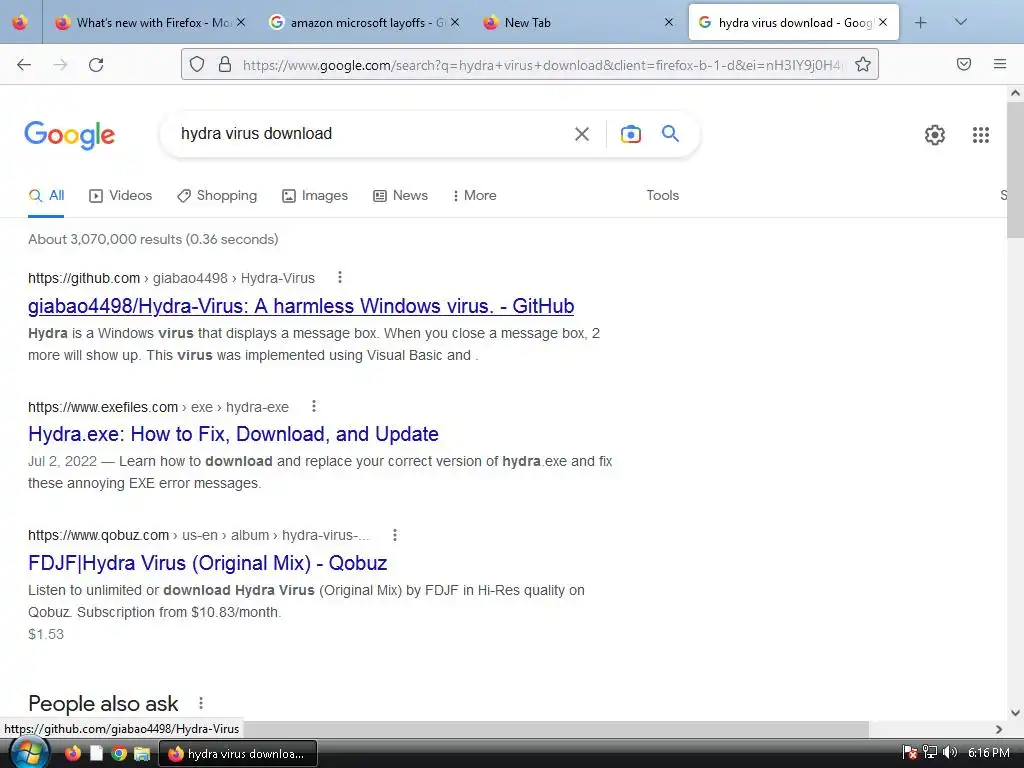Click the Firefox forward arrow button
The width and height of the screenshot is (1024, 768).
[x=60, y=65]
